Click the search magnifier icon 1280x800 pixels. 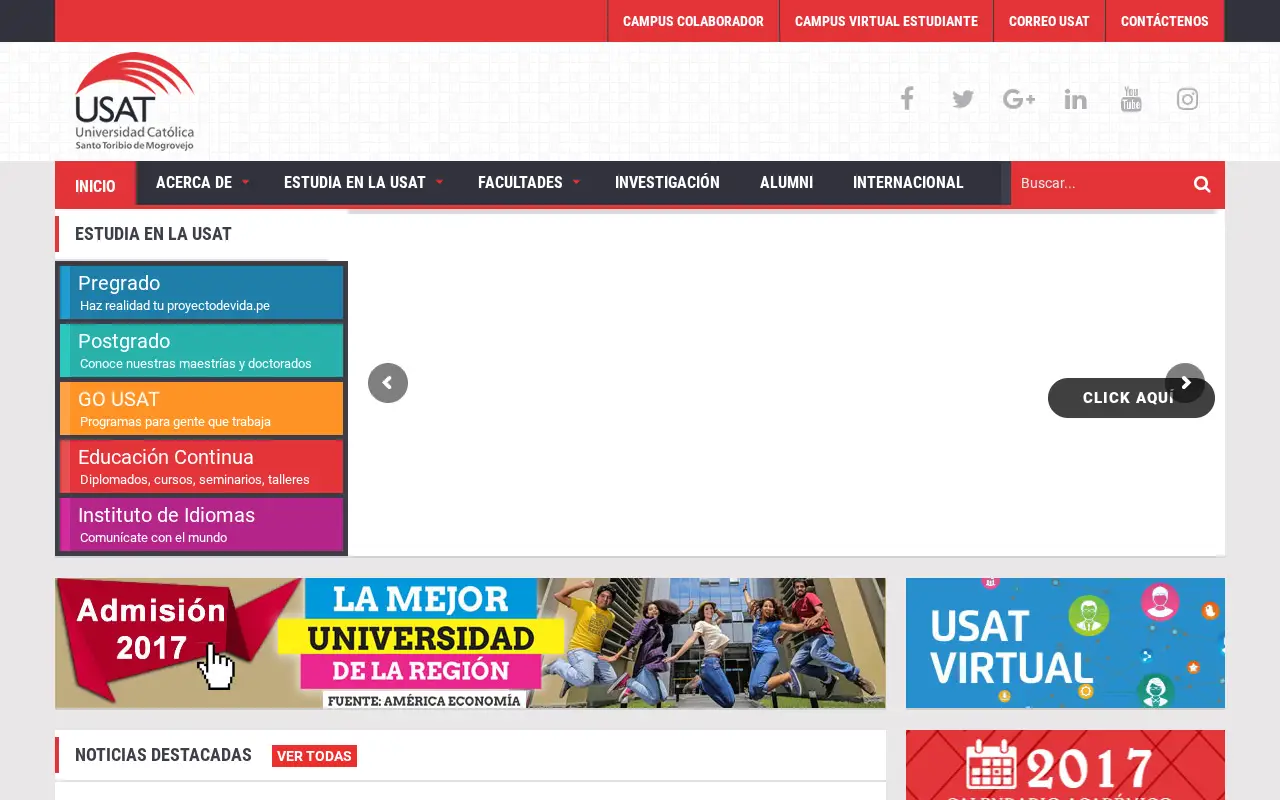(x=1202, y=184)
